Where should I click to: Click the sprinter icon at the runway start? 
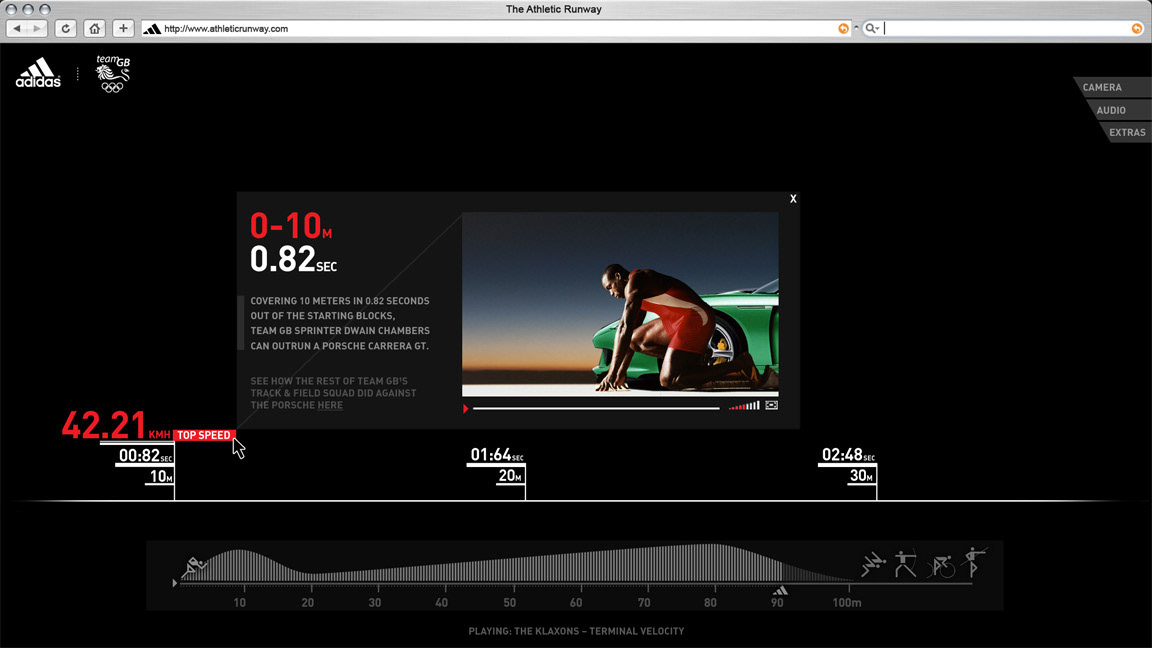195,567
